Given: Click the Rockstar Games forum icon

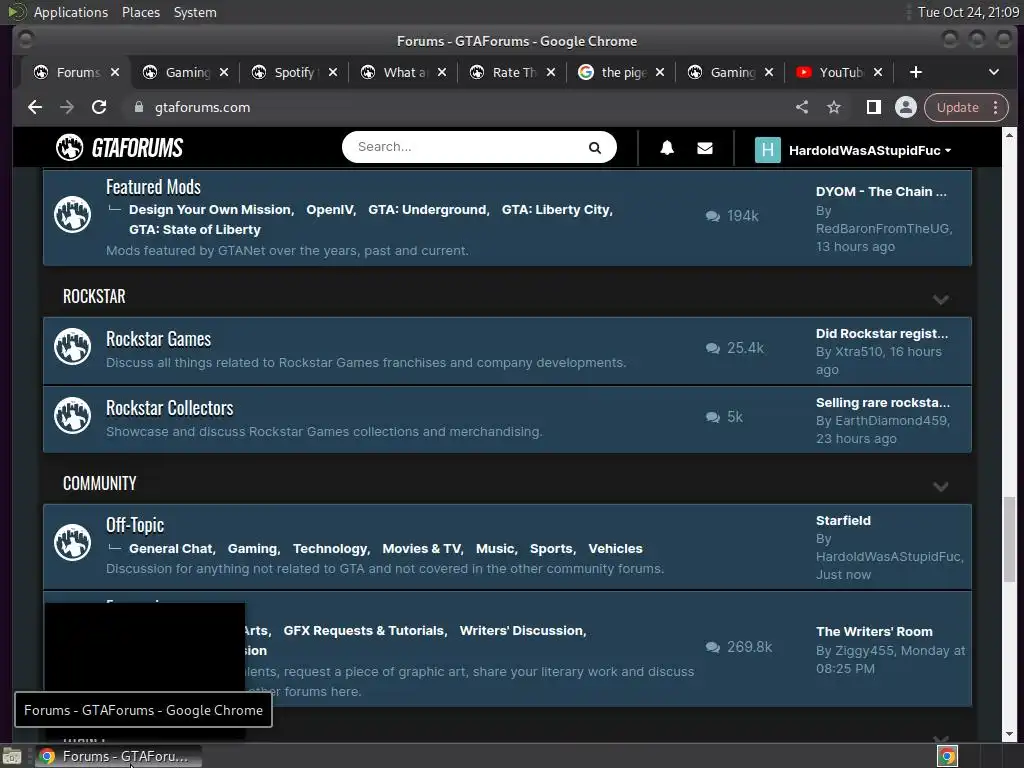Looking at the screenshot, I should point(72,347).
